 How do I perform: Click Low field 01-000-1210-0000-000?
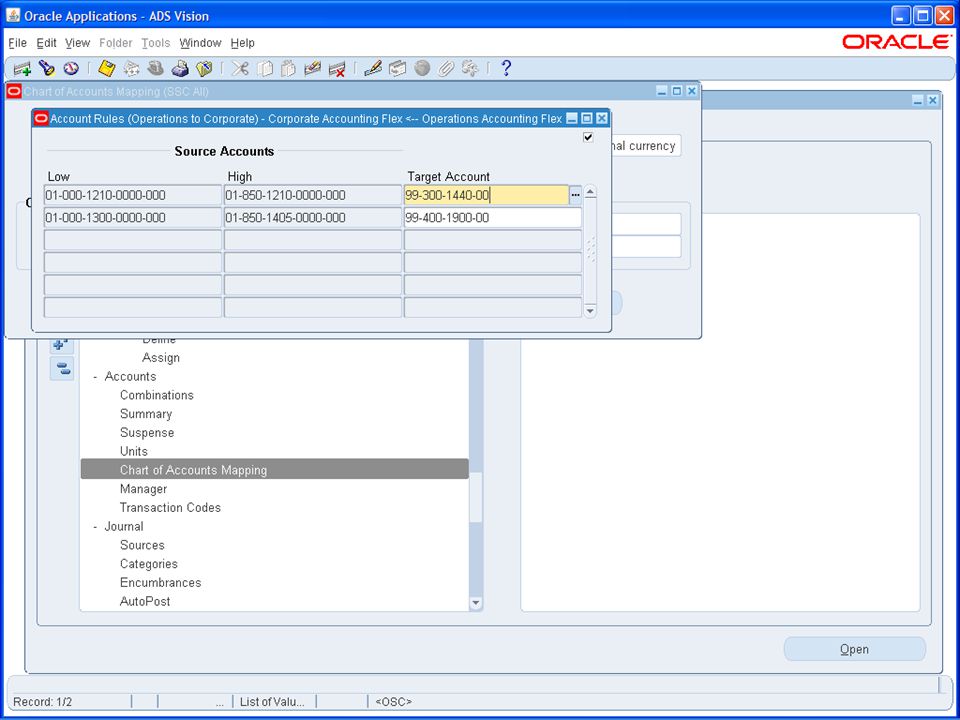pos(133,195)
